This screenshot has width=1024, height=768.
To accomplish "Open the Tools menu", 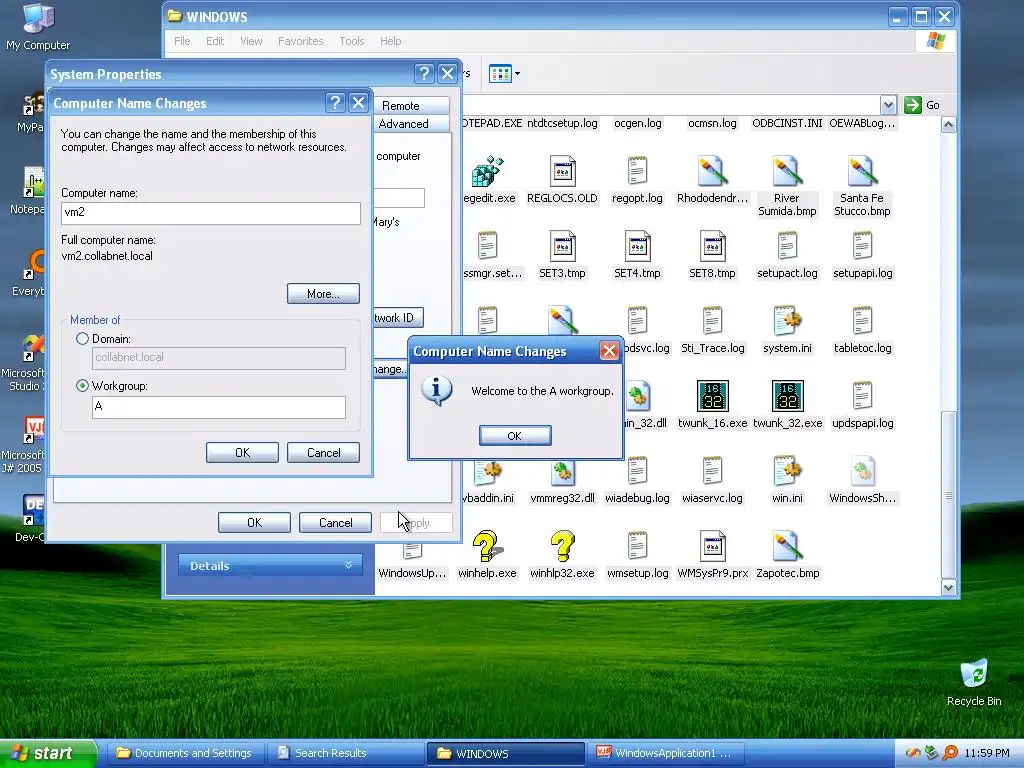I will 351,41.
